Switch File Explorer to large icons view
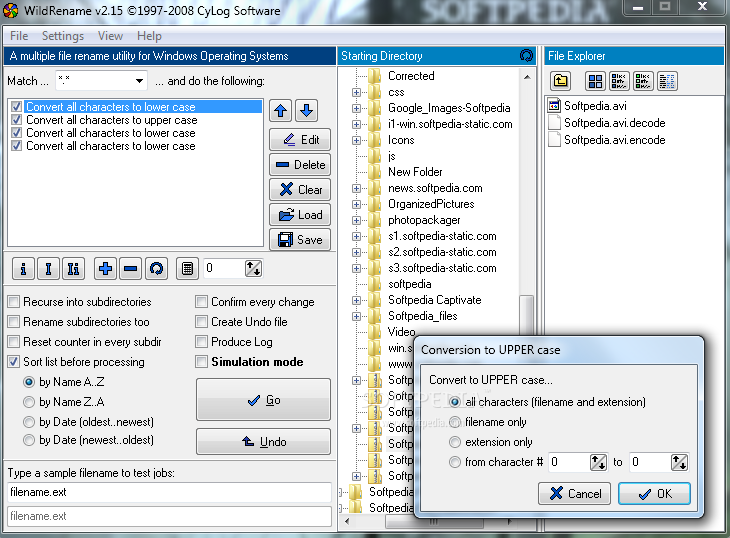 click(x=595, y=81)
